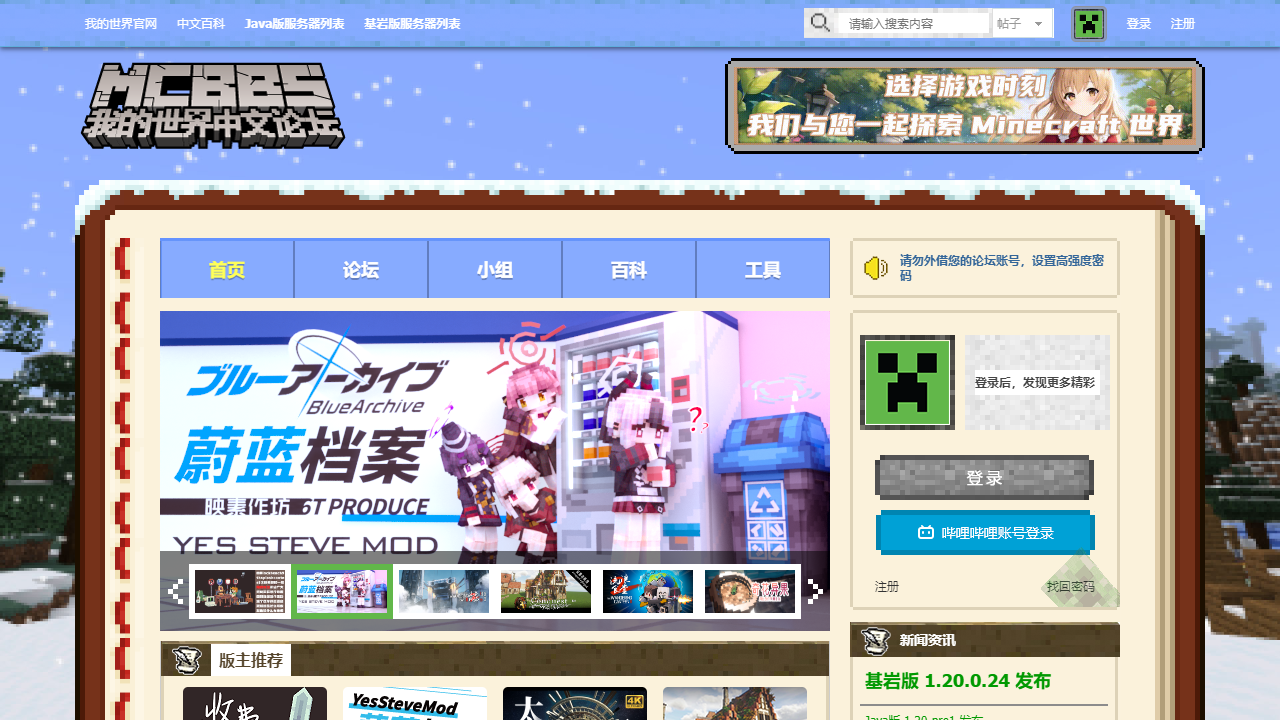Click the Minecraft anime banner ad

(965, 106)
